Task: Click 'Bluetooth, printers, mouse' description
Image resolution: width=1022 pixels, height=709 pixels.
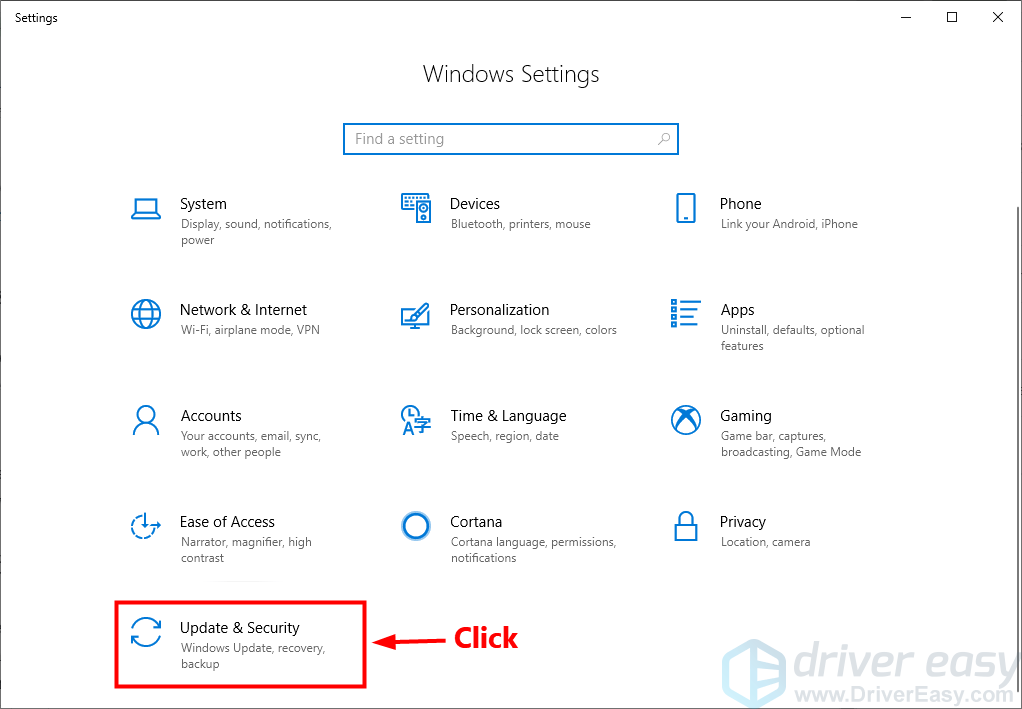Action: coord(520,224)
